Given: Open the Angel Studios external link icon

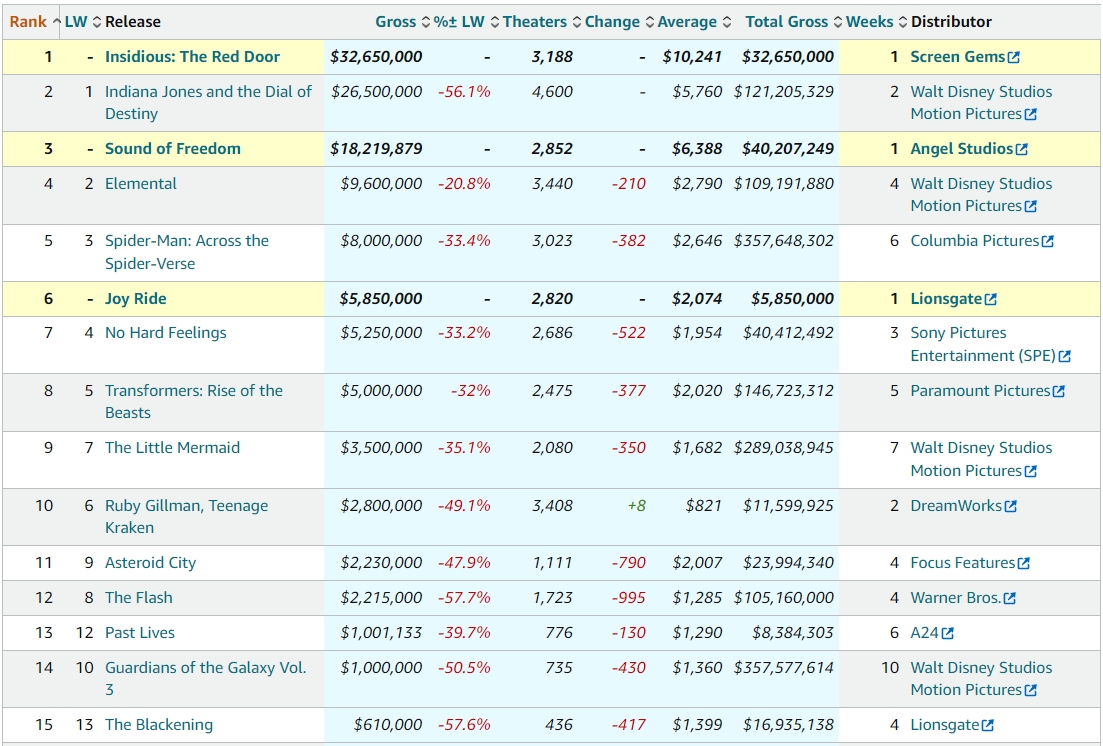Looking at the screenshot, I should [x=1022, y=149].
